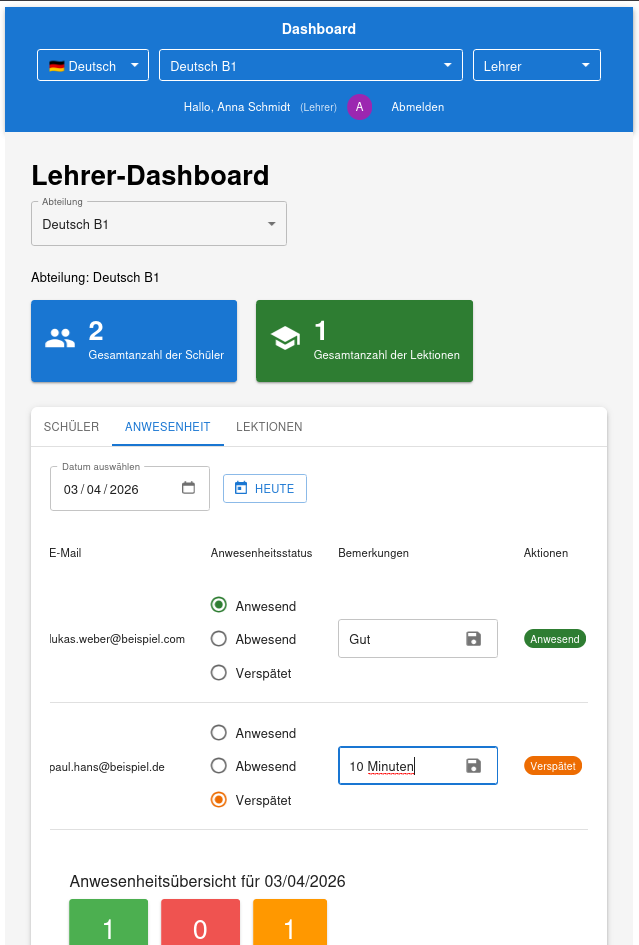Switch to the 'Lektionen' tab

269,427
